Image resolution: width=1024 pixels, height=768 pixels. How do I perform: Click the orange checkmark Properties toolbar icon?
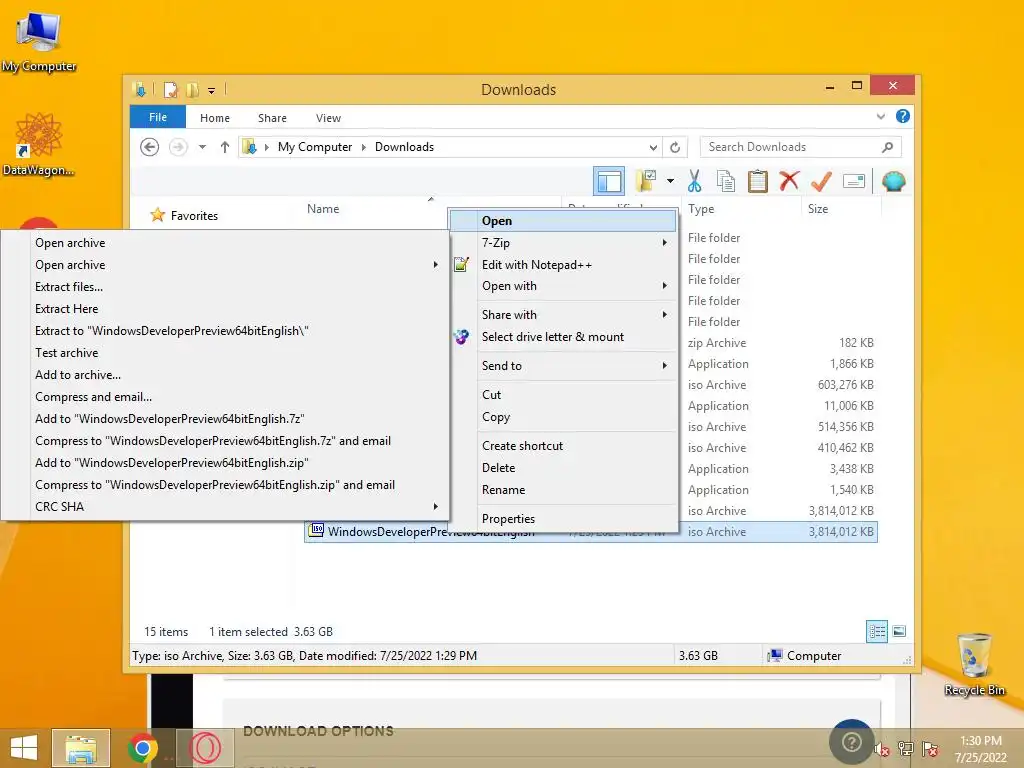(821, 181)
